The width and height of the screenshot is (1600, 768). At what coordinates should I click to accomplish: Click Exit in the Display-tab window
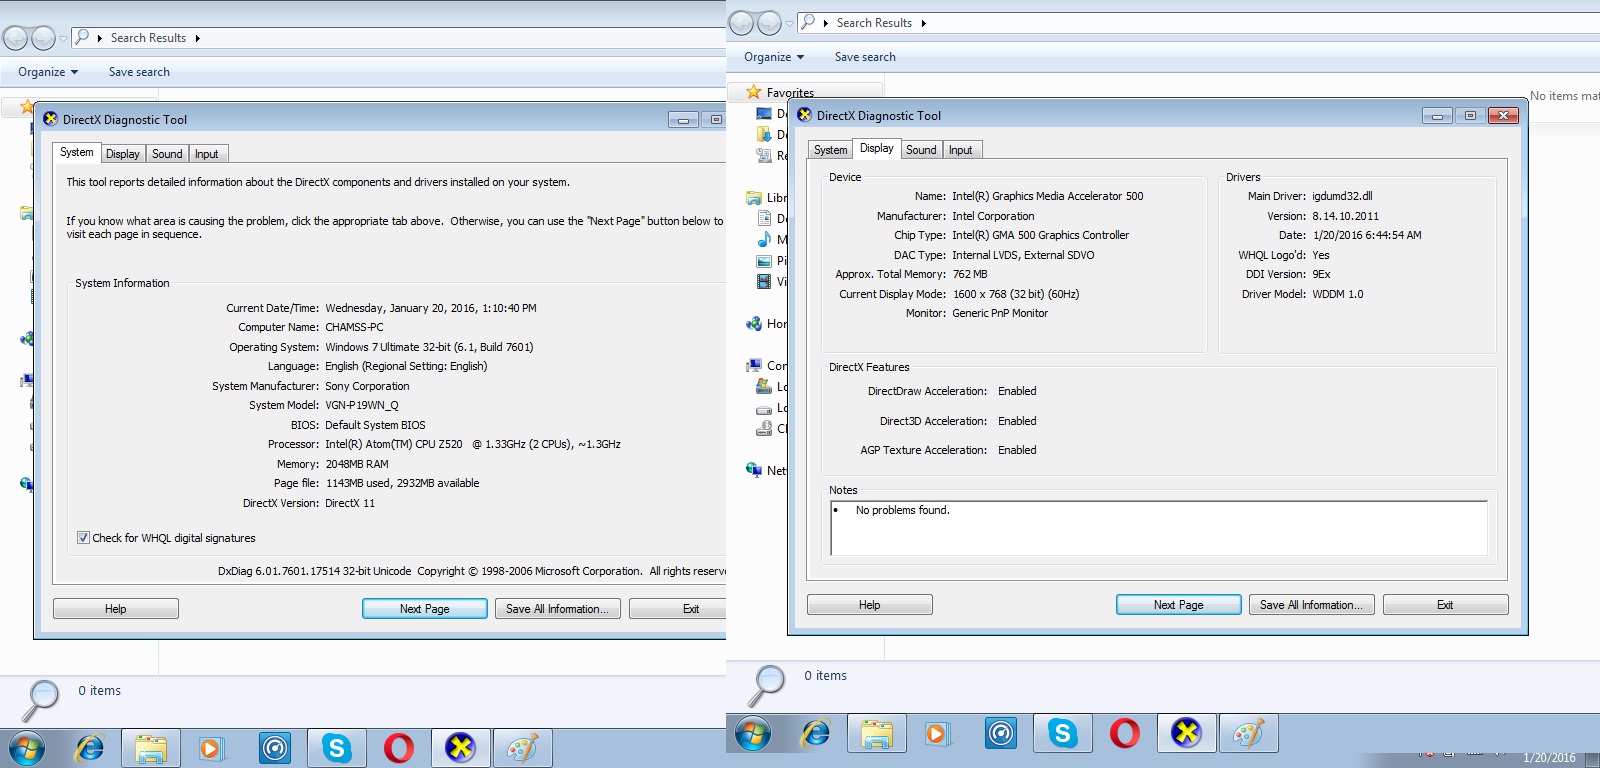(1446, 605)
